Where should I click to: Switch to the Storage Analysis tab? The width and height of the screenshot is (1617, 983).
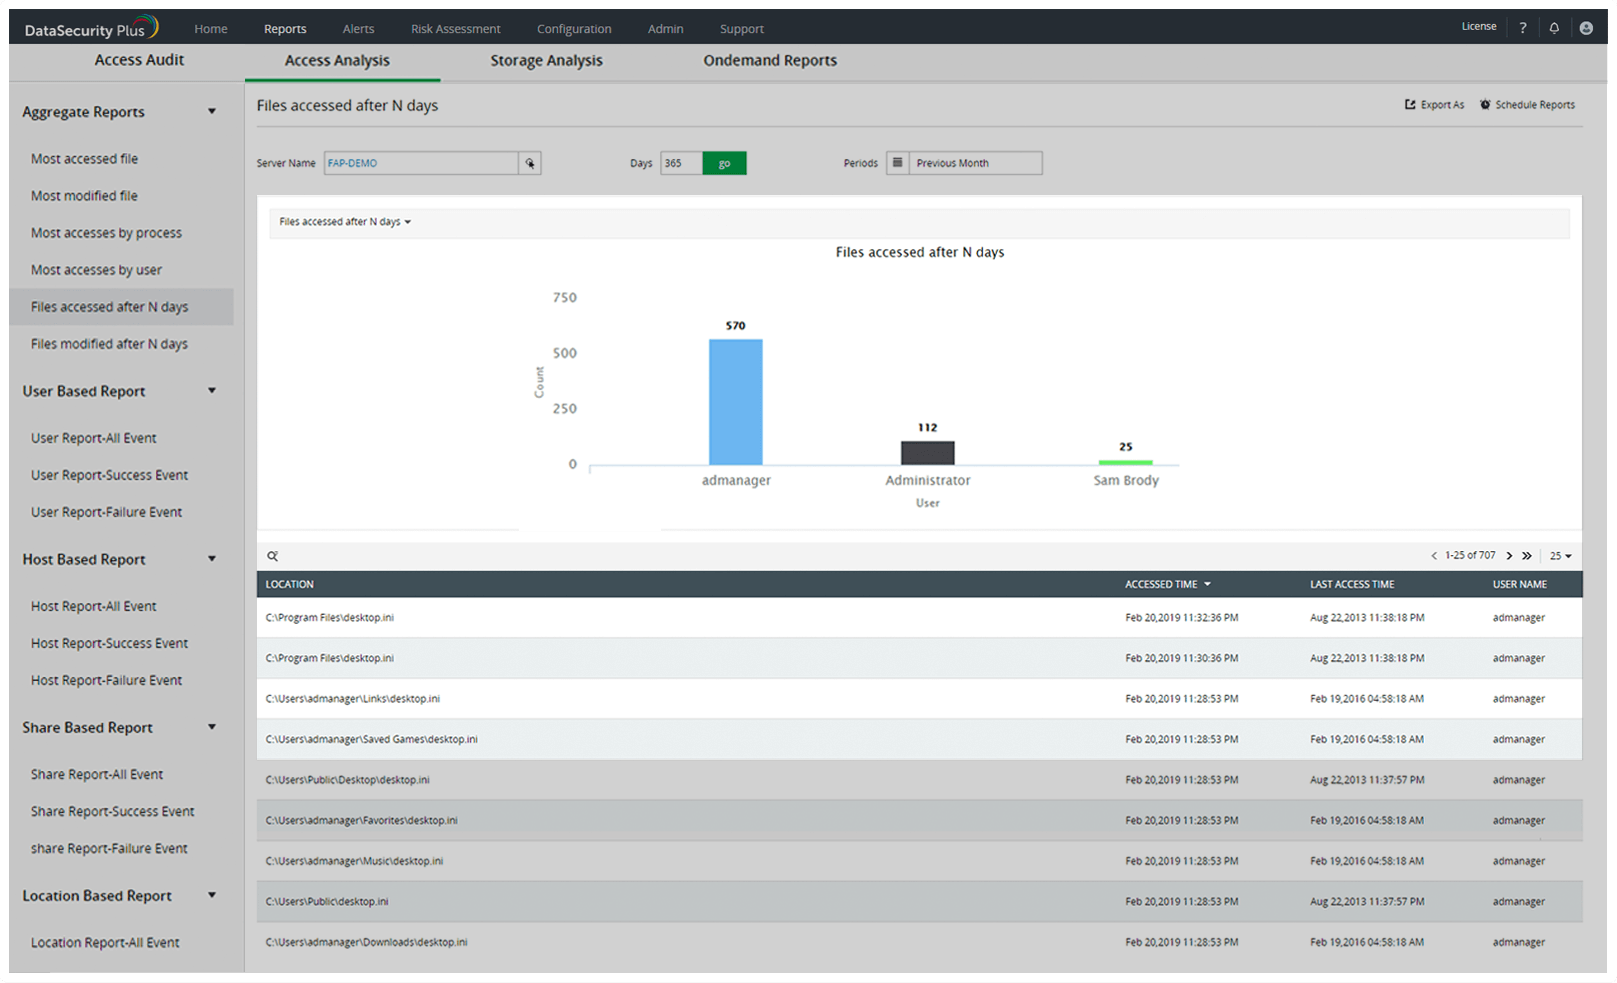pos(546,61)
